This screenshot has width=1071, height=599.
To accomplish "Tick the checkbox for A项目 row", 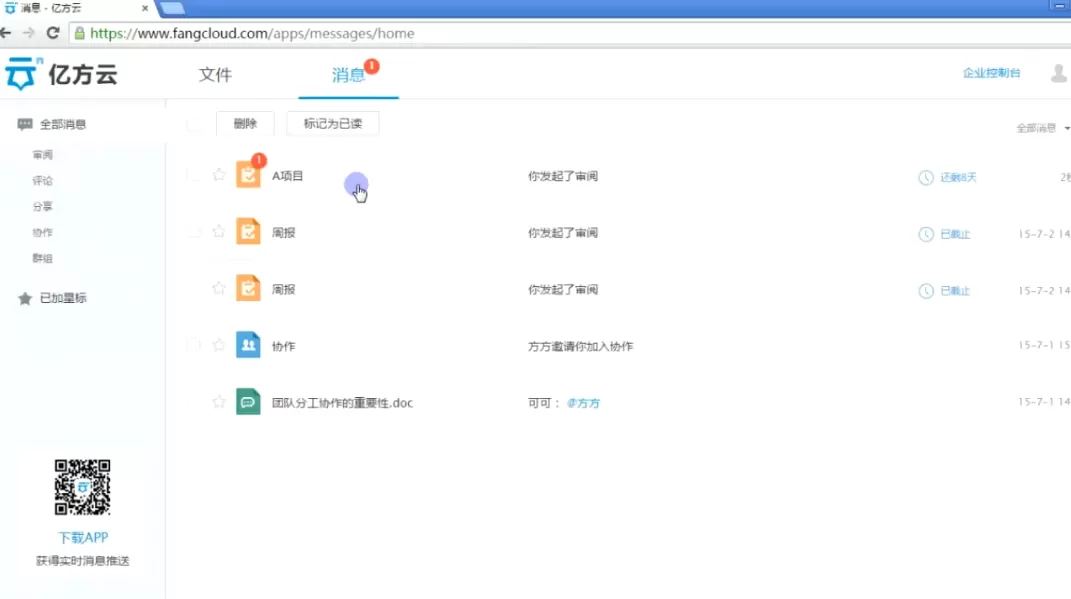I will click(x=194, y=176).
